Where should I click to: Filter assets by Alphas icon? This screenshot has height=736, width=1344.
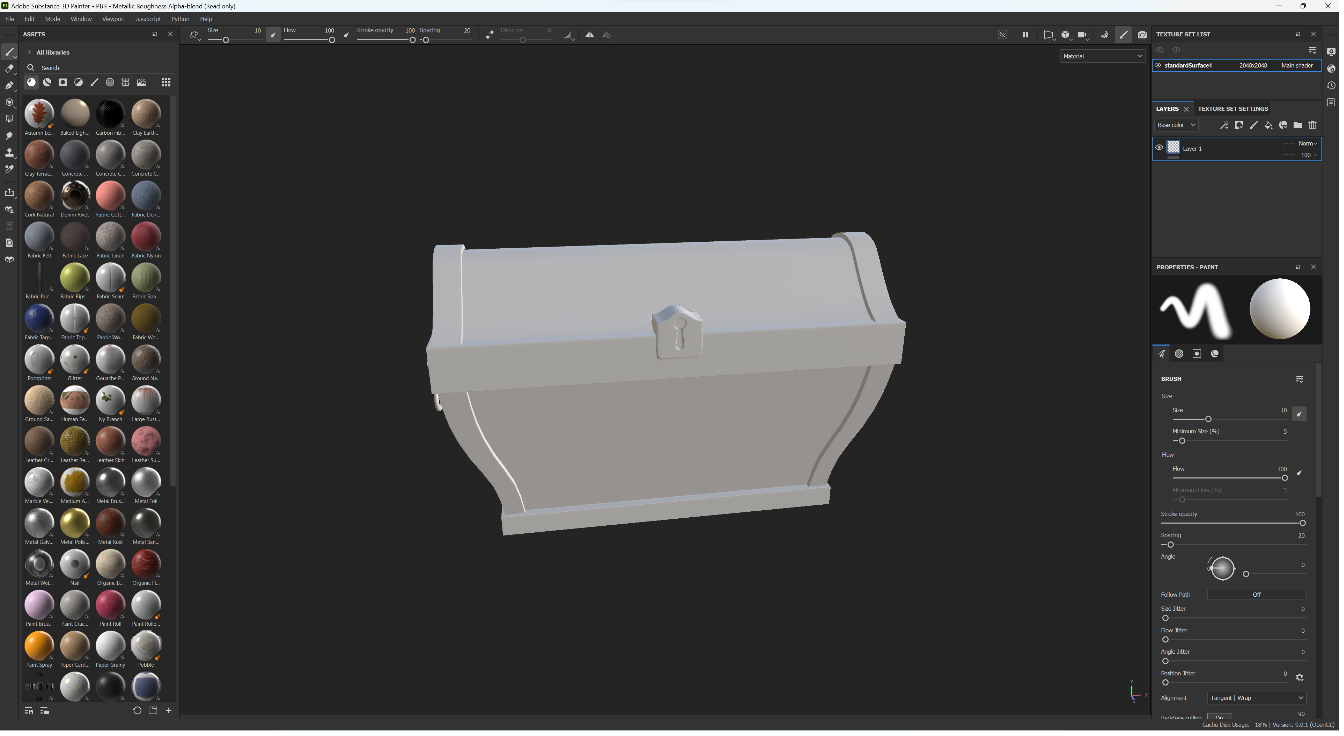(x=110, y=83)
